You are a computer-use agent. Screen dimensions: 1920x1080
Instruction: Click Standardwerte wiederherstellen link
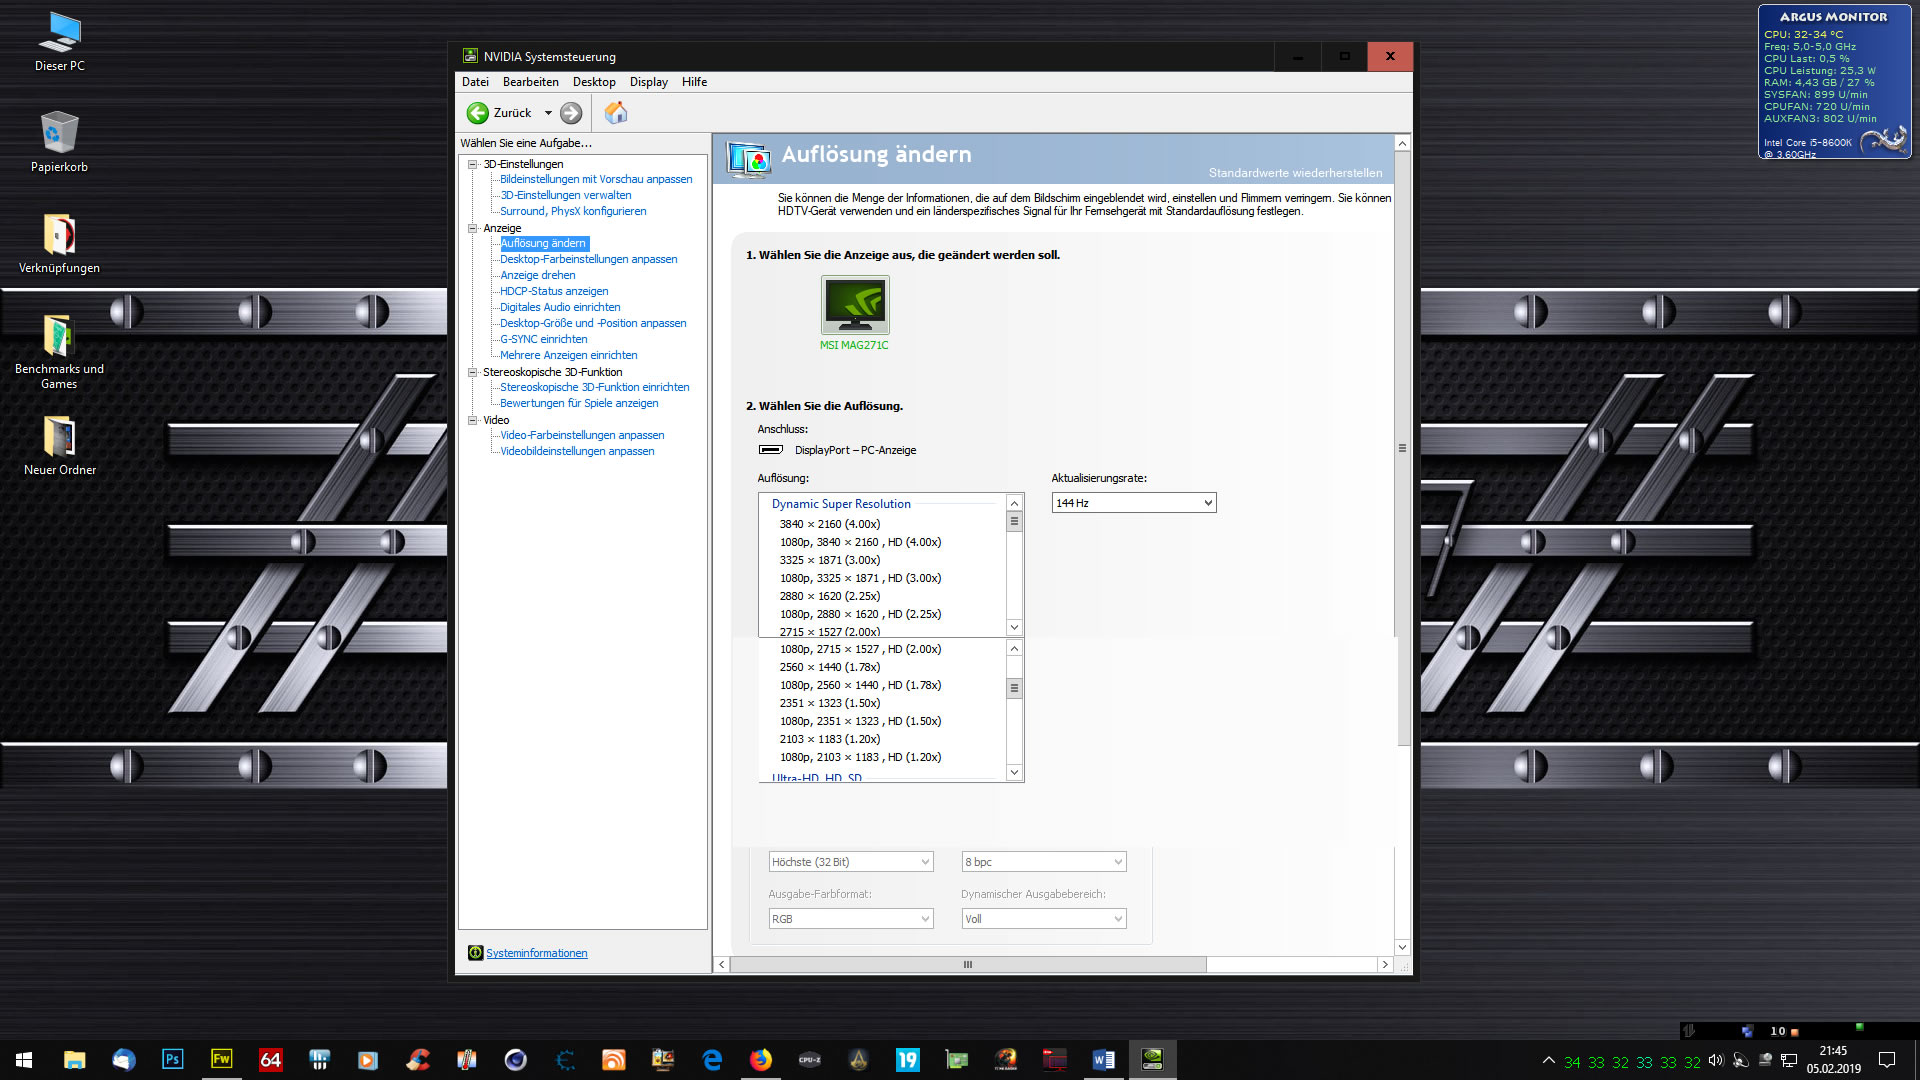(1295, 173)
